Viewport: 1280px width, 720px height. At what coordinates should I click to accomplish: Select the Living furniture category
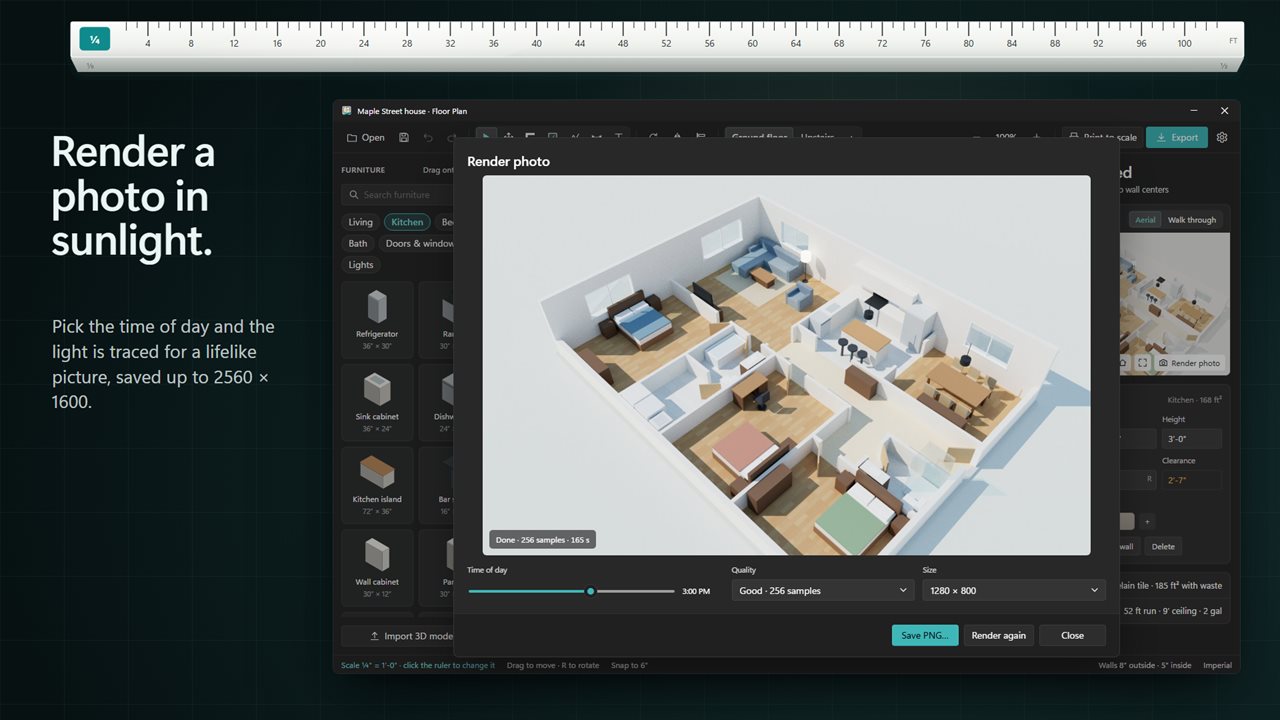tap(360, 222)
